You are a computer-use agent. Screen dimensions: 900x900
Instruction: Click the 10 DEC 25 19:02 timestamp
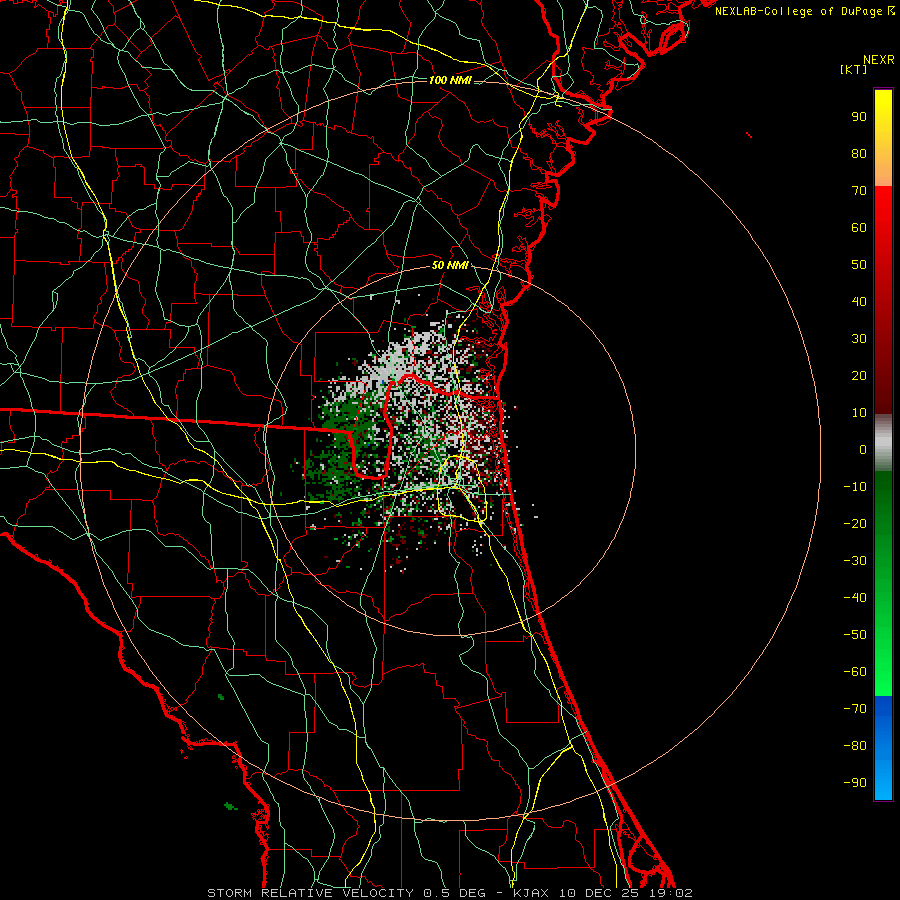(x=626, y=893)
